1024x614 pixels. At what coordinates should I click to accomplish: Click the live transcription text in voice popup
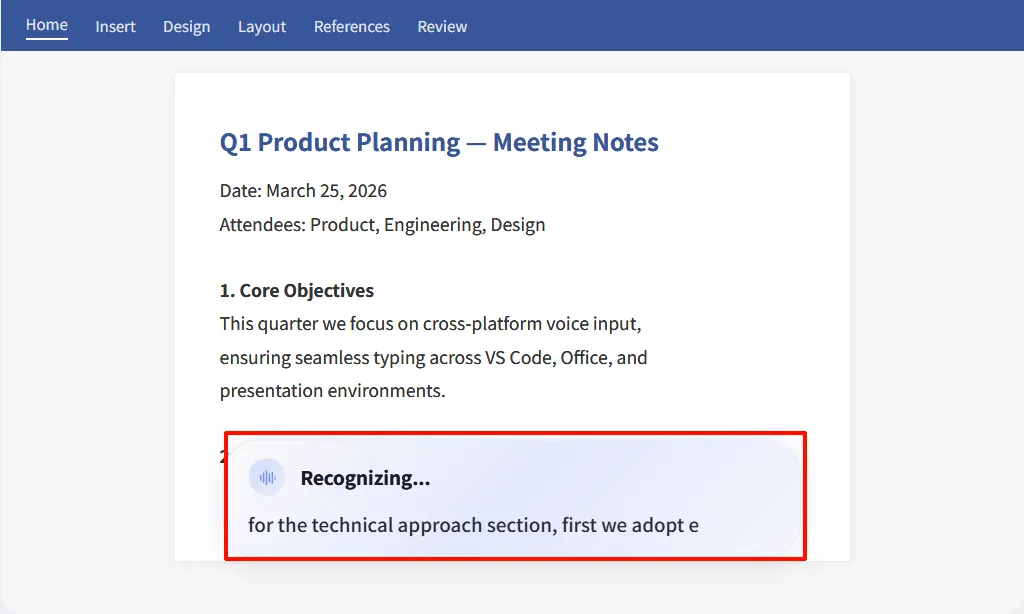coord(473,525)
